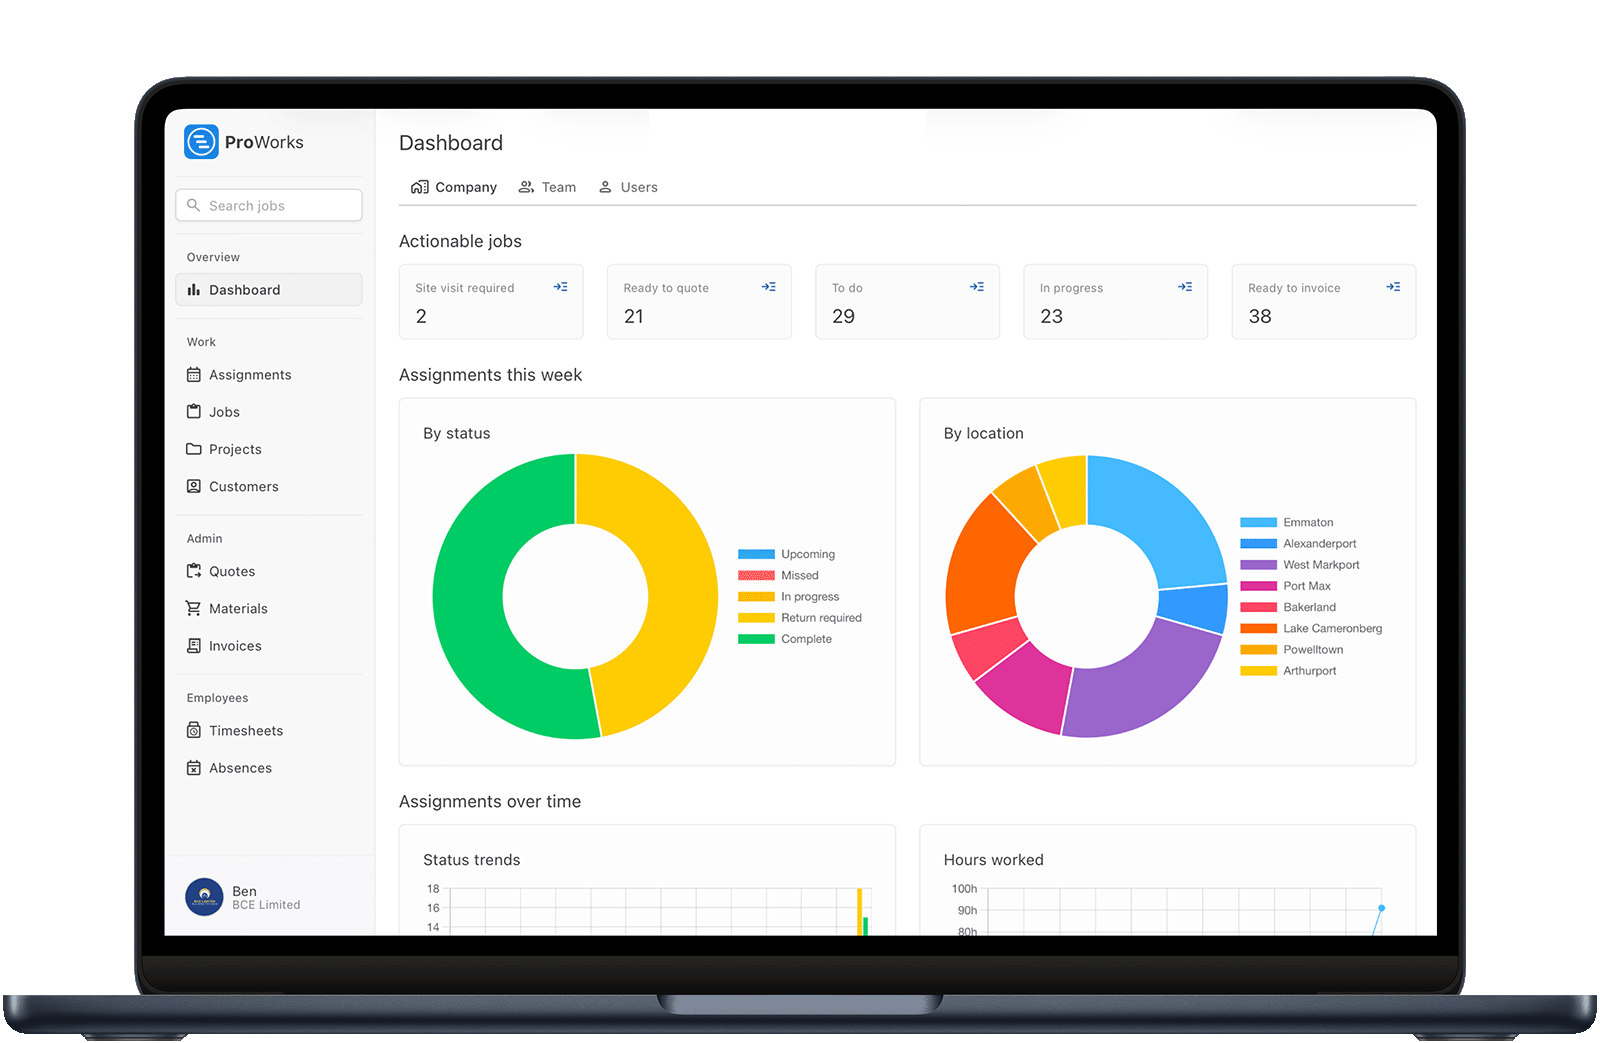Open the 'Ready to quote' jobs list
Image resolution: width=1600 pixels, height=1043 pixels.
(x=768, y=286)
